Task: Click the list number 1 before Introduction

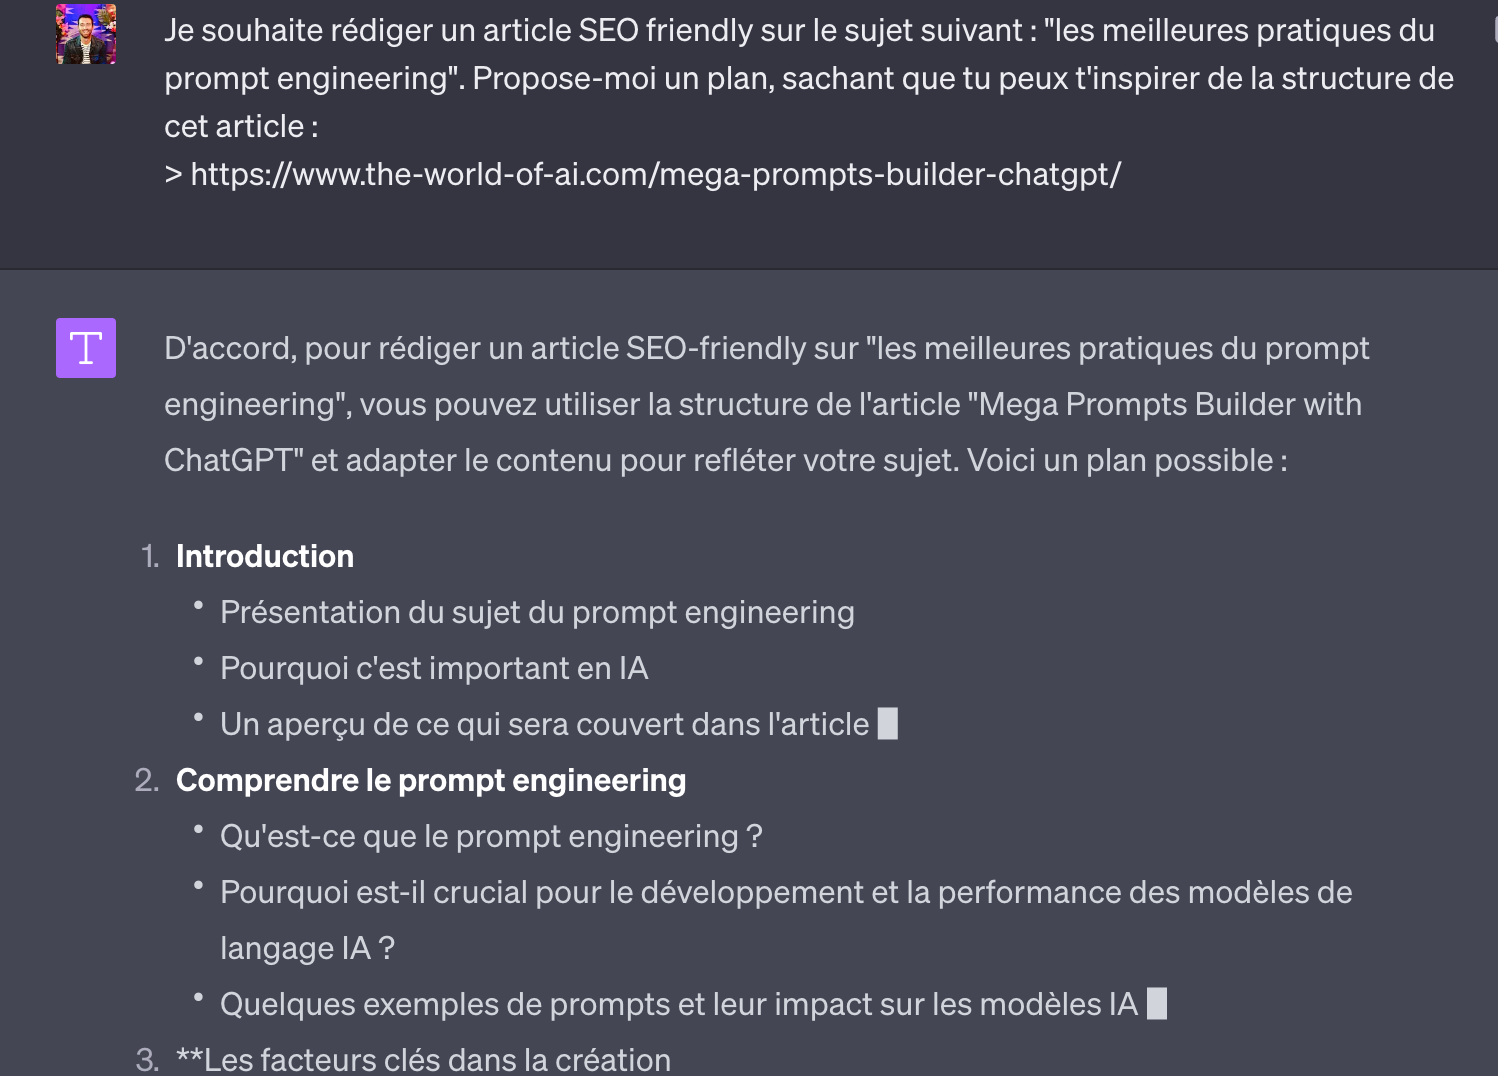Action: (150, 557)
